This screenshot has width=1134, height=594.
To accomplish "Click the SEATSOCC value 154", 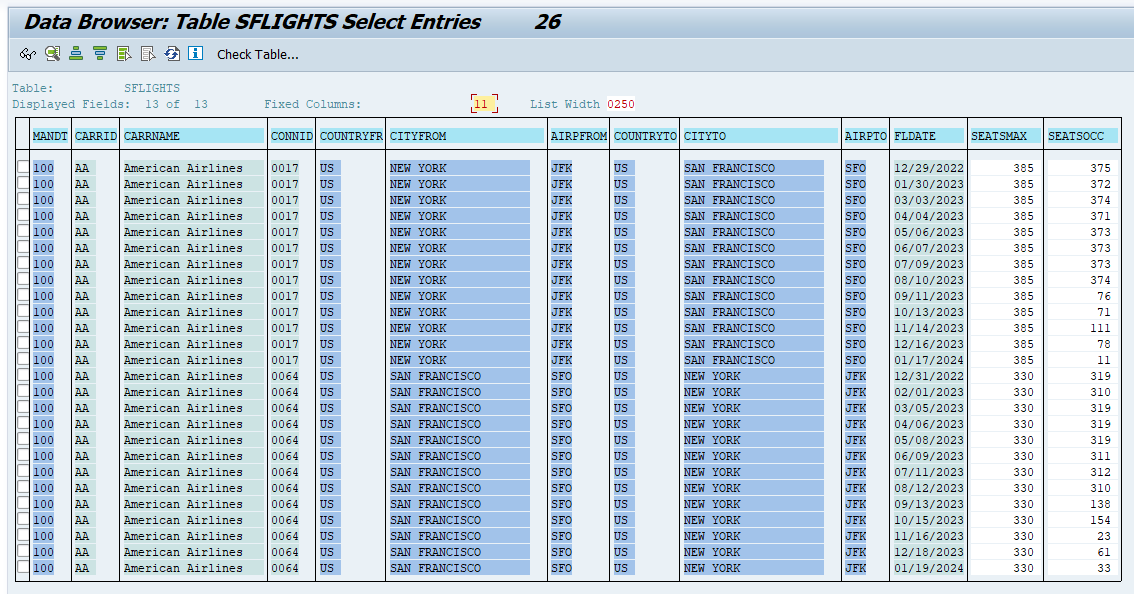I will [1100, 520].
